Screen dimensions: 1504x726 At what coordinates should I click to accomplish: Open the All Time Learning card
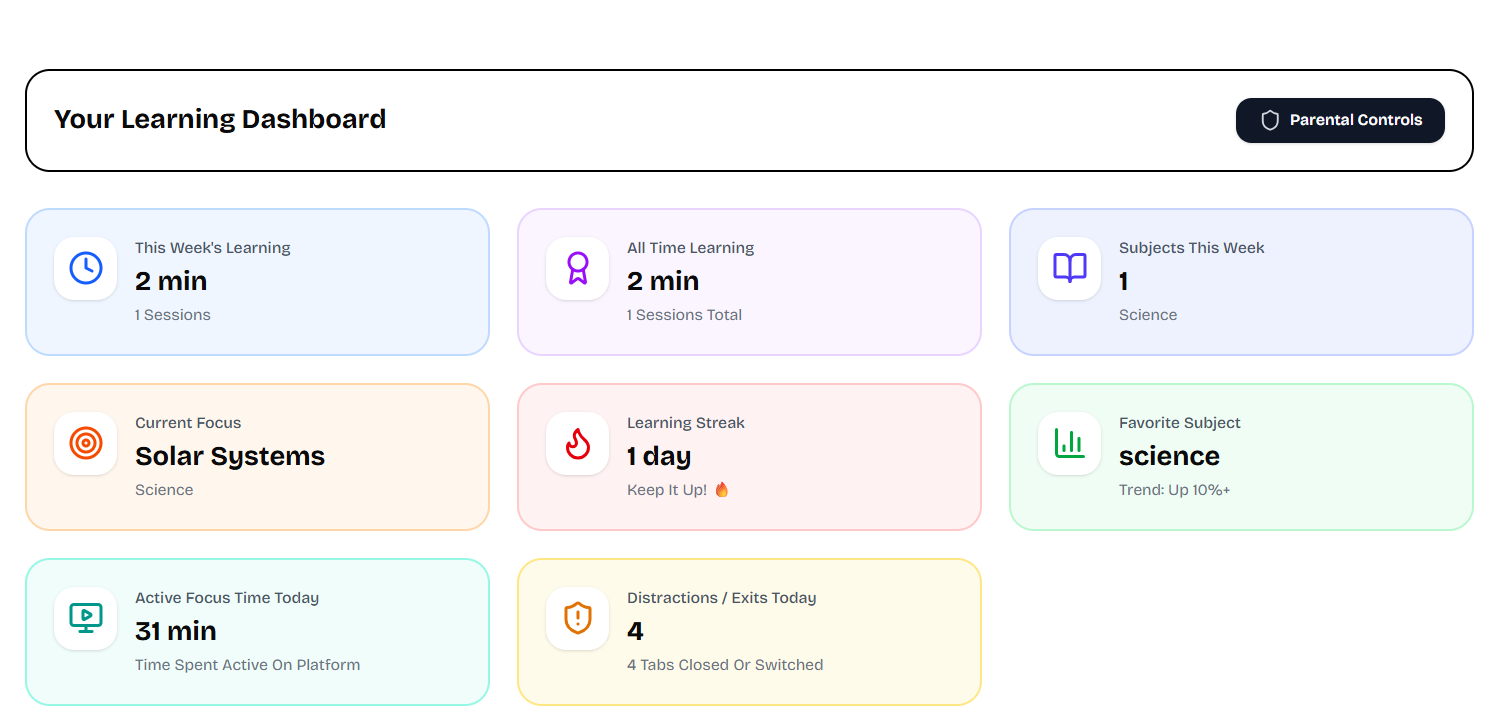click(x=750, y=281)
